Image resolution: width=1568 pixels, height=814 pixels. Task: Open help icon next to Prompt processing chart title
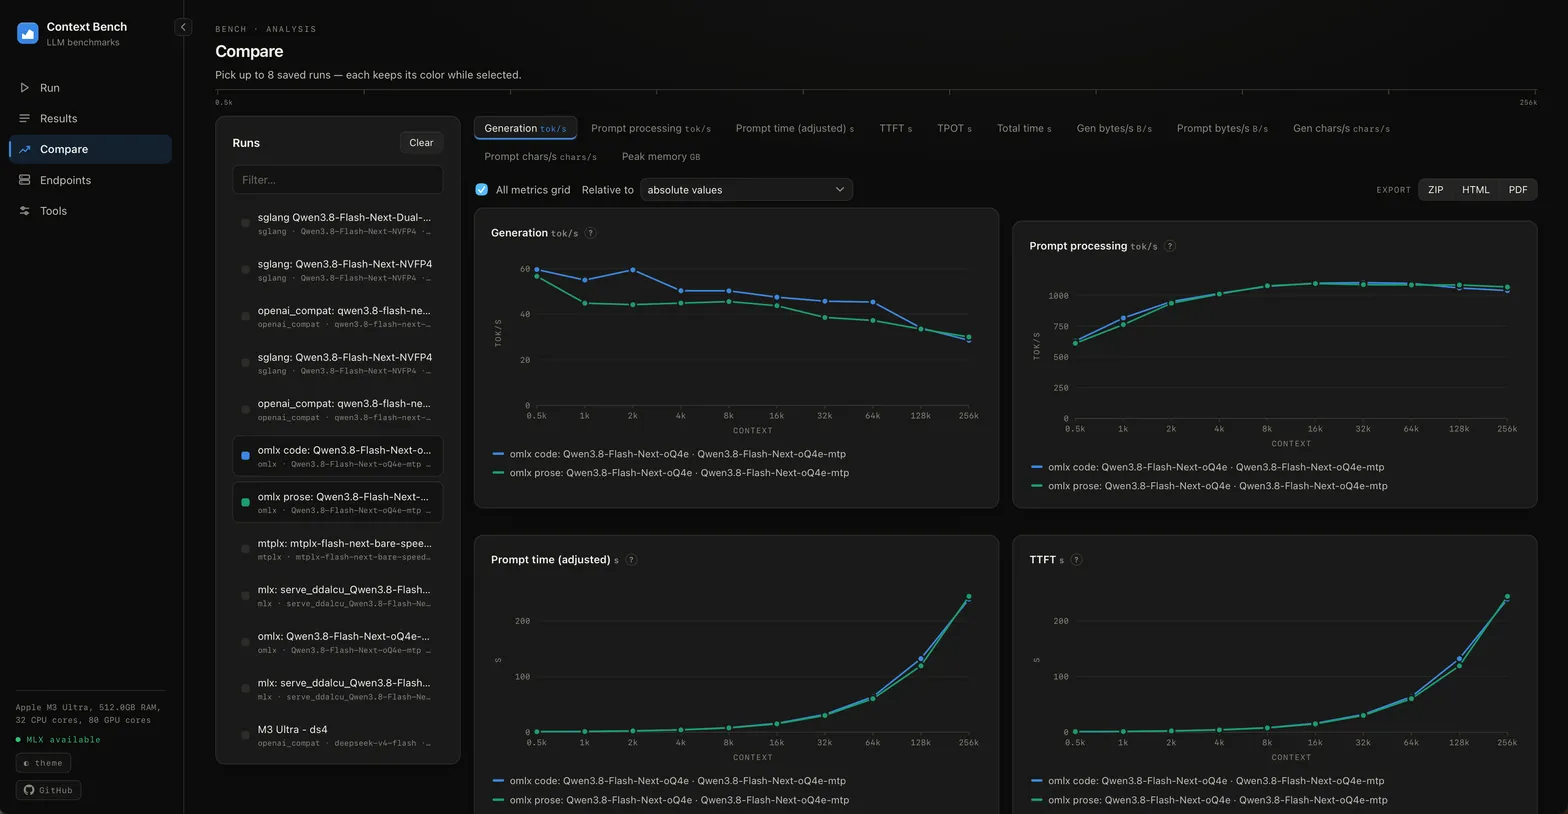pyautogui.click(x=1170, y=246)
